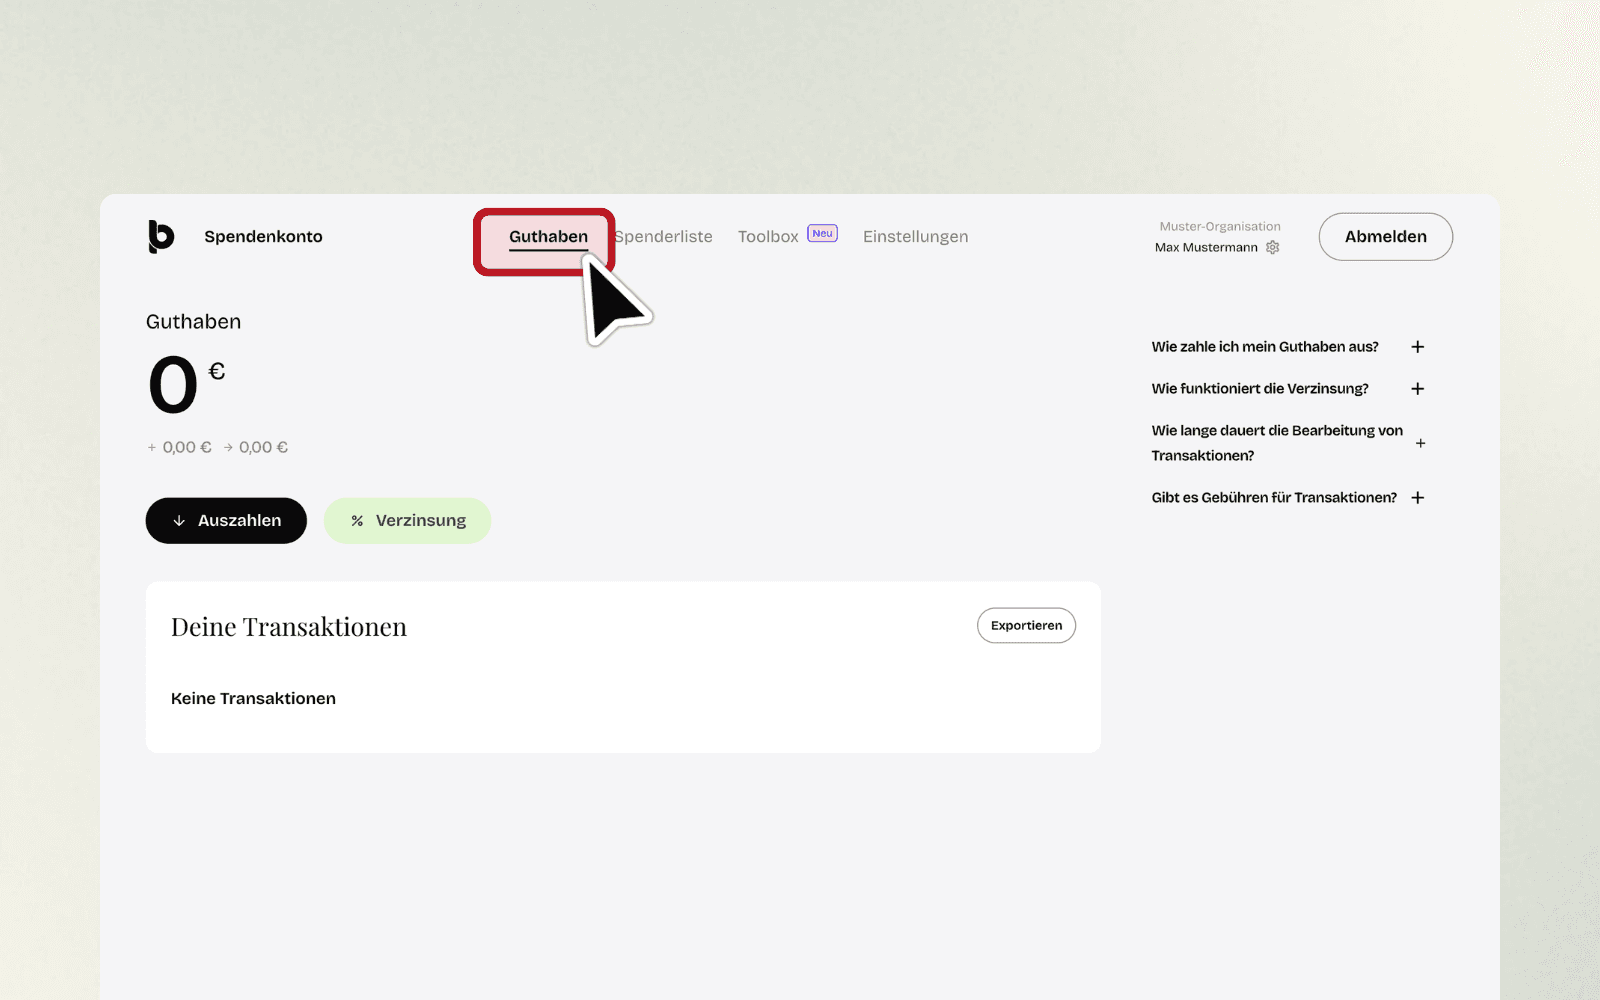The width and height of the screenshot is (1600, 1000).
Task: Click the '→ 0,00 €' outgoing value
Action: click(256, 448)
